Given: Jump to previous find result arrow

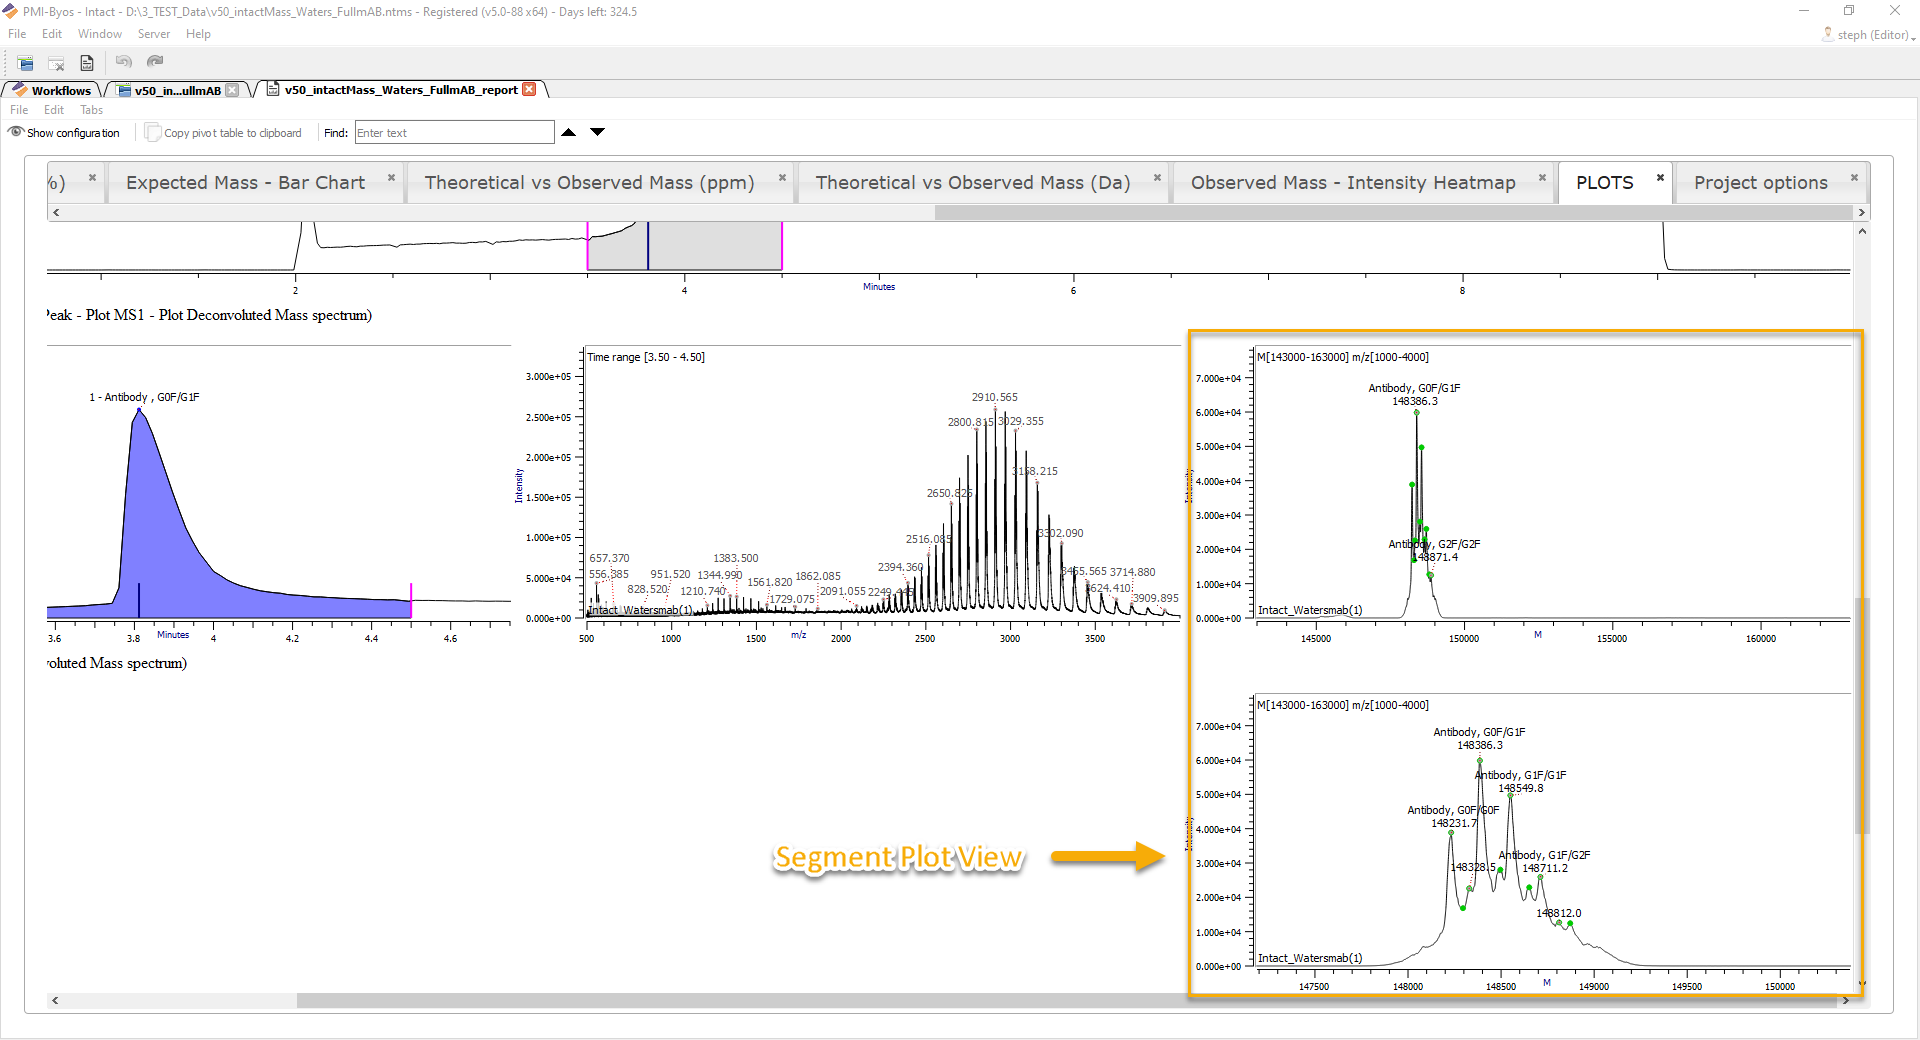Looking at the screenshot, I should coord(568,132).
